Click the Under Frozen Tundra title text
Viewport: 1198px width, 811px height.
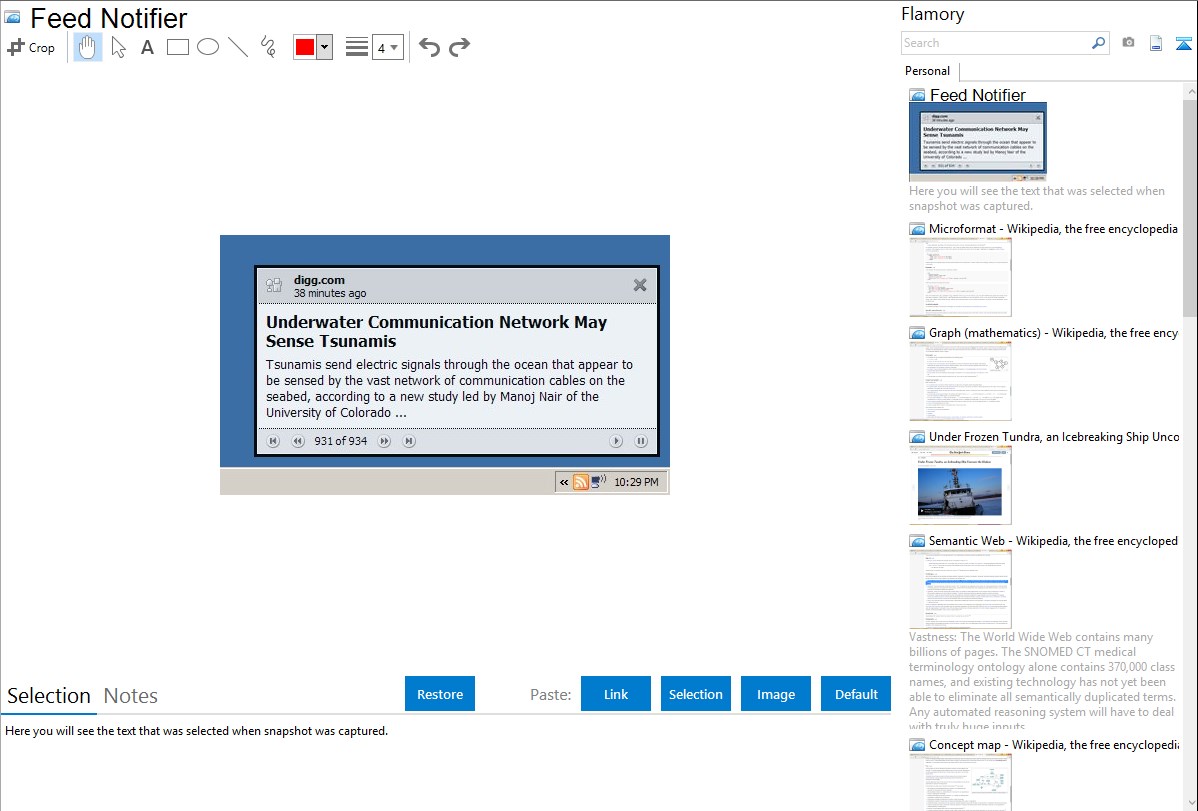(x=1054, y=436)
